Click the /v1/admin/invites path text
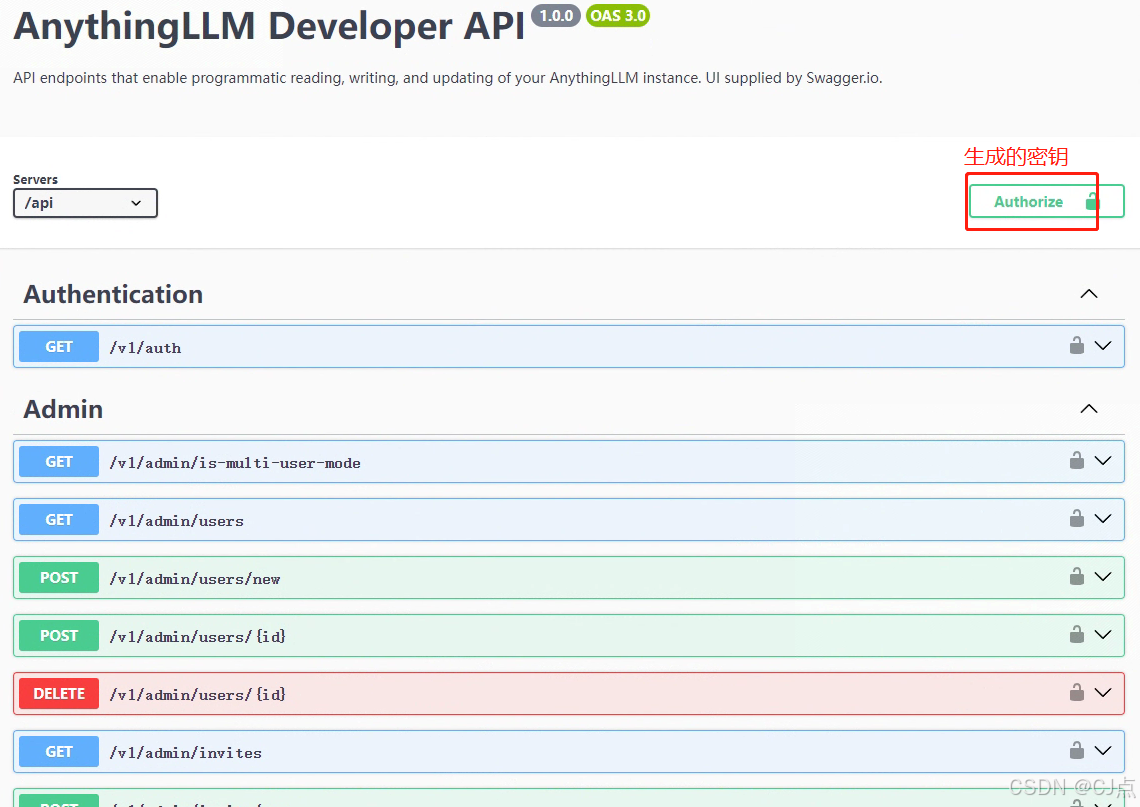 pos(185,753)
